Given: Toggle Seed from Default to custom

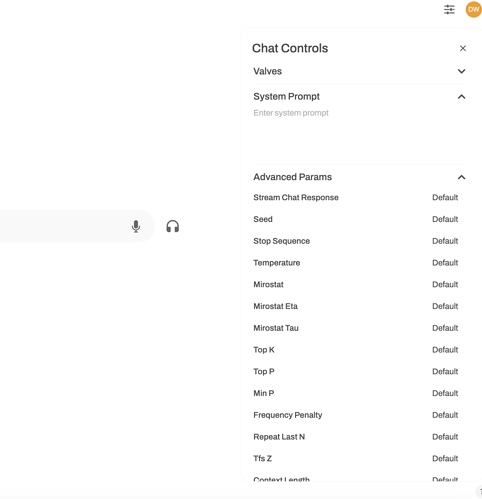Looking at the screenshot, I should click(445, 219).
